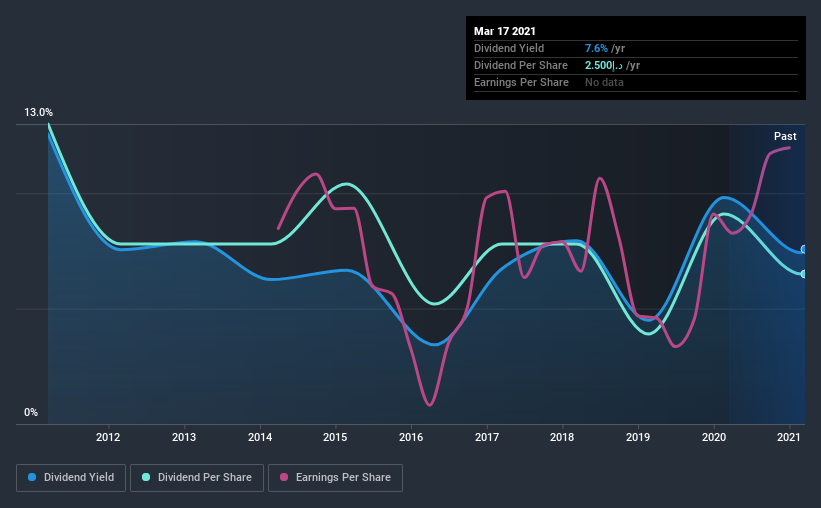
Task: Click the 2012 x-axis label
Action: point(108,437)
